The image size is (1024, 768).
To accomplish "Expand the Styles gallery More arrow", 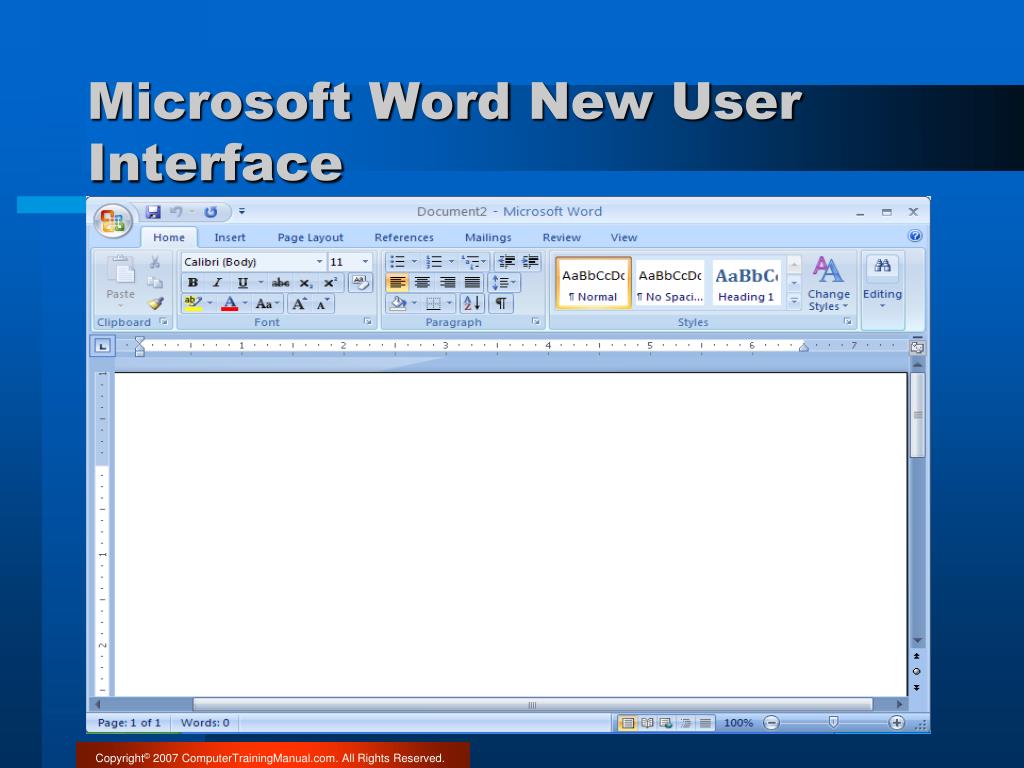I will point(794,301).
